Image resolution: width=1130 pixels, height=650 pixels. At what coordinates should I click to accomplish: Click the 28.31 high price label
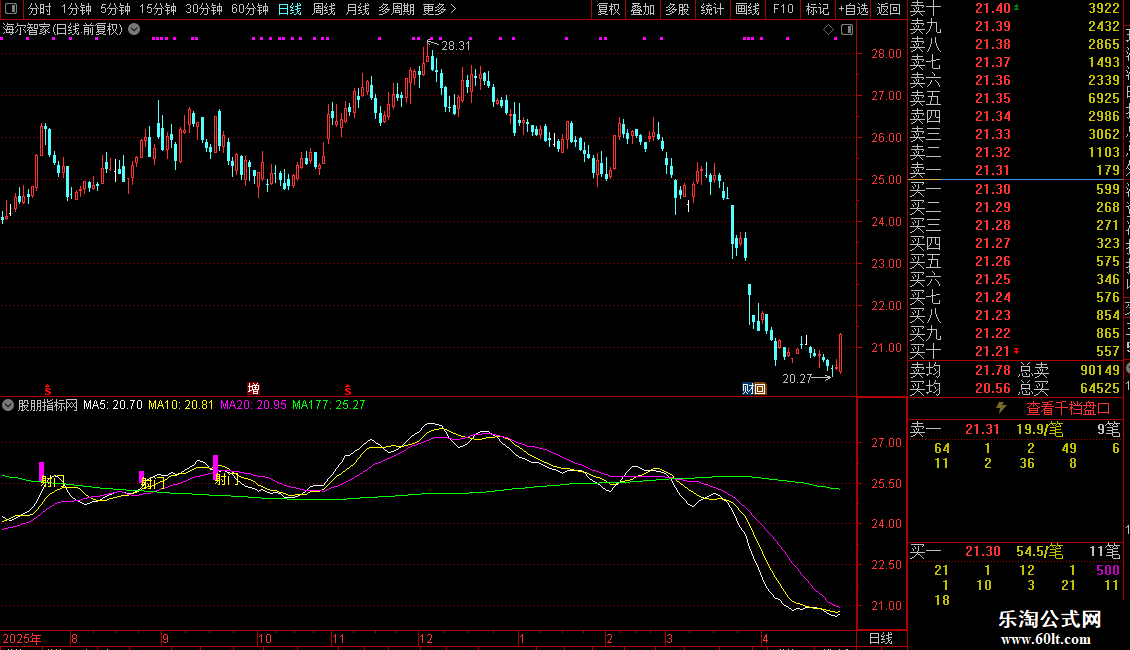point(455,45)
